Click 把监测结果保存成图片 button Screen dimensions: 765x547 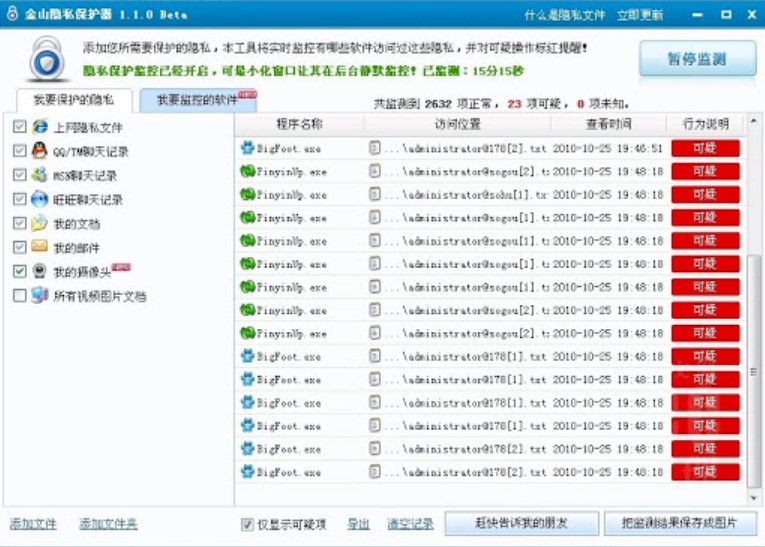680,524
